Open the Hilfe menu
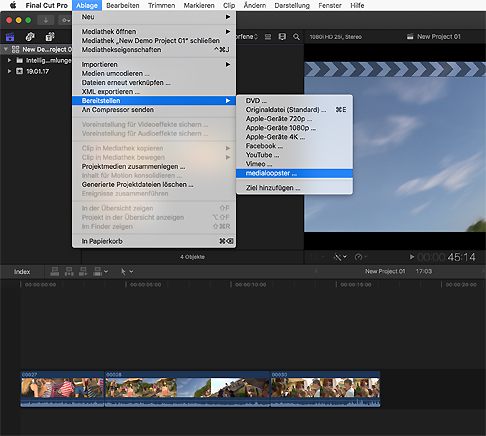 [357, 5]
